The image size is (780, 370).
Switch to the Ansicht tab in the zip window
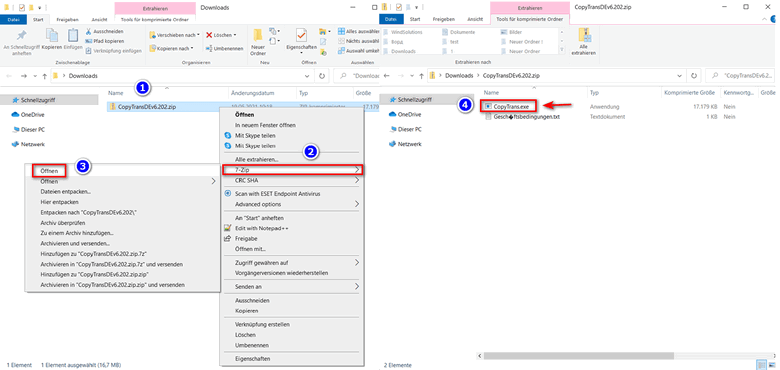[476, 19]
